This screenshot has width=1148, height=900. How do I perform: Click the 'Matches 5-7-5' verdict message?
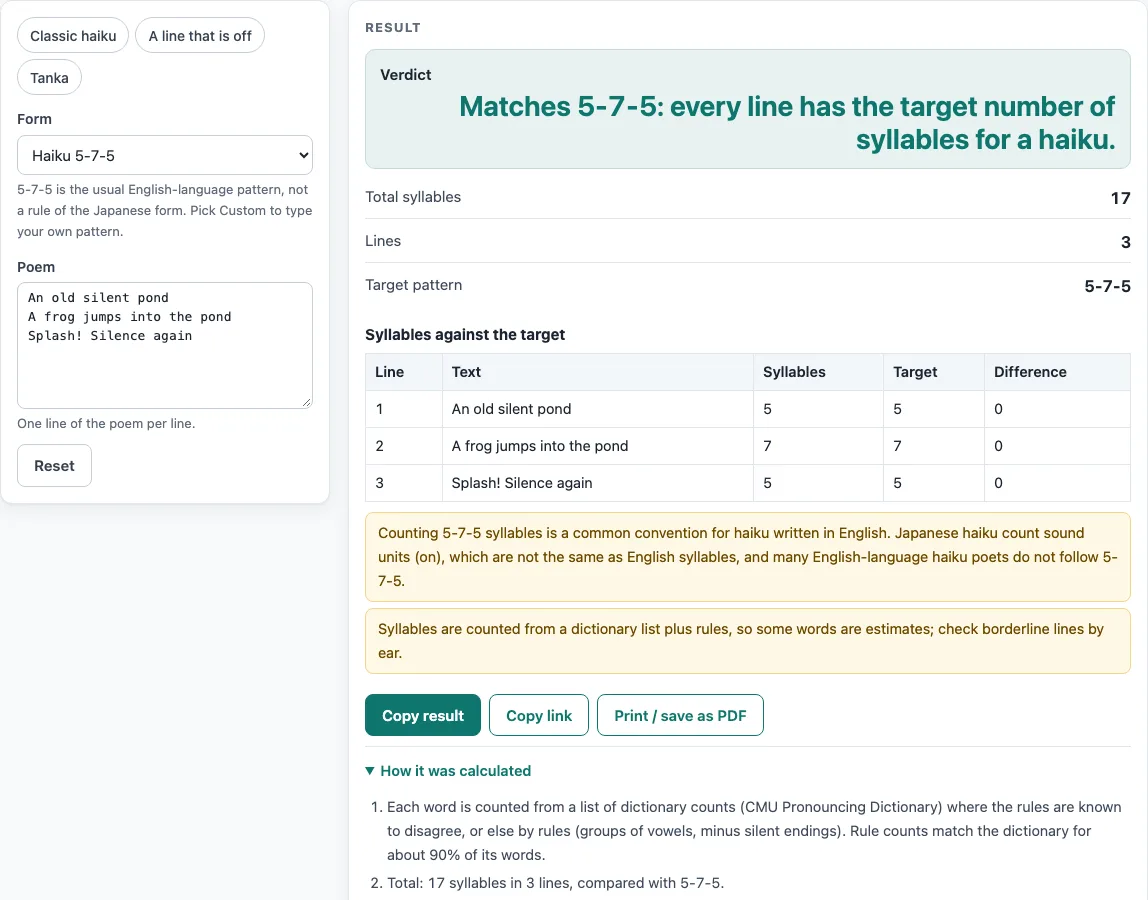click(x=787, y=123)
